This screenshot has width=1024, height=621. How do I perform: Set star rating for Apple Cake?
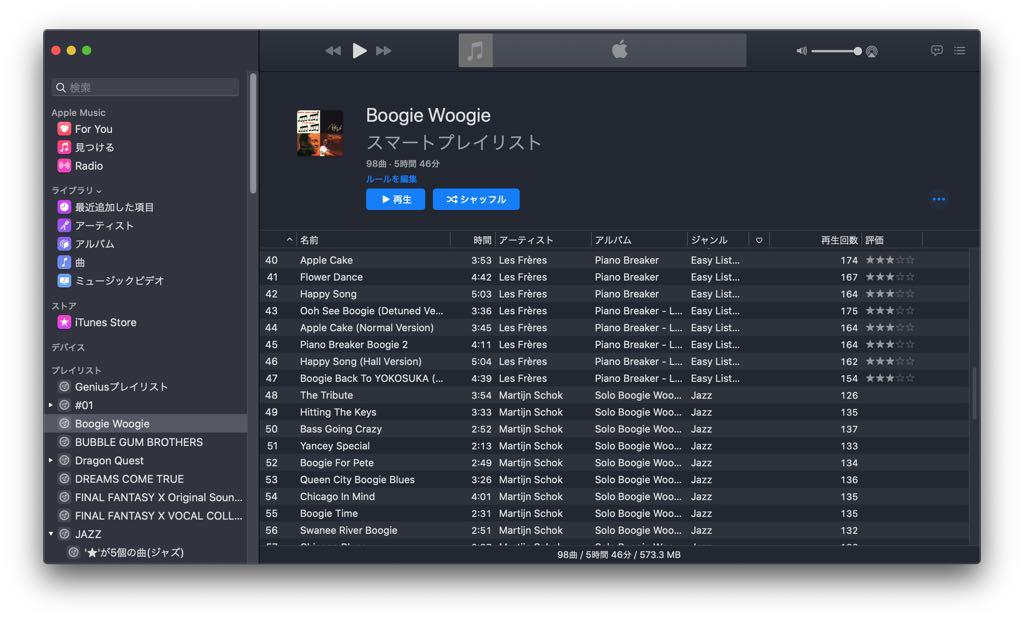[890, 260]
